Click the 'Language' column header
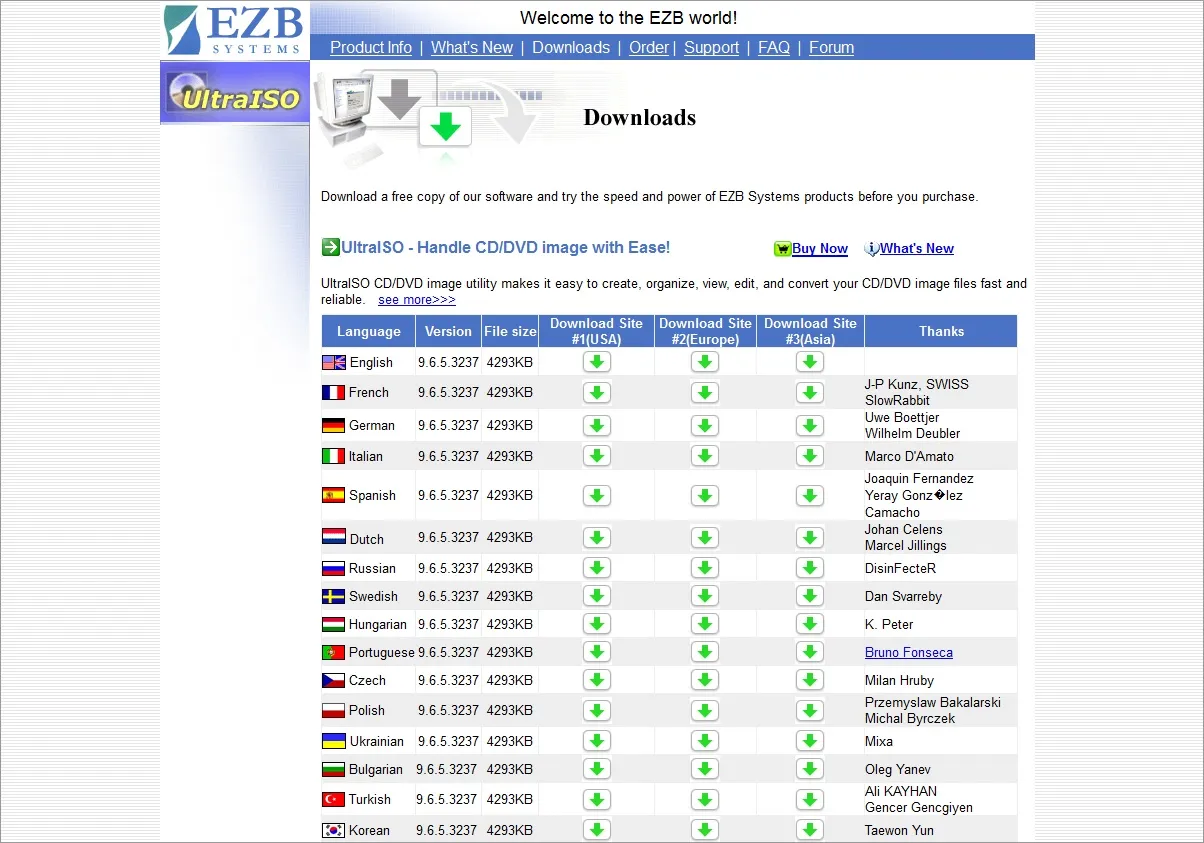 click(368, 331)
